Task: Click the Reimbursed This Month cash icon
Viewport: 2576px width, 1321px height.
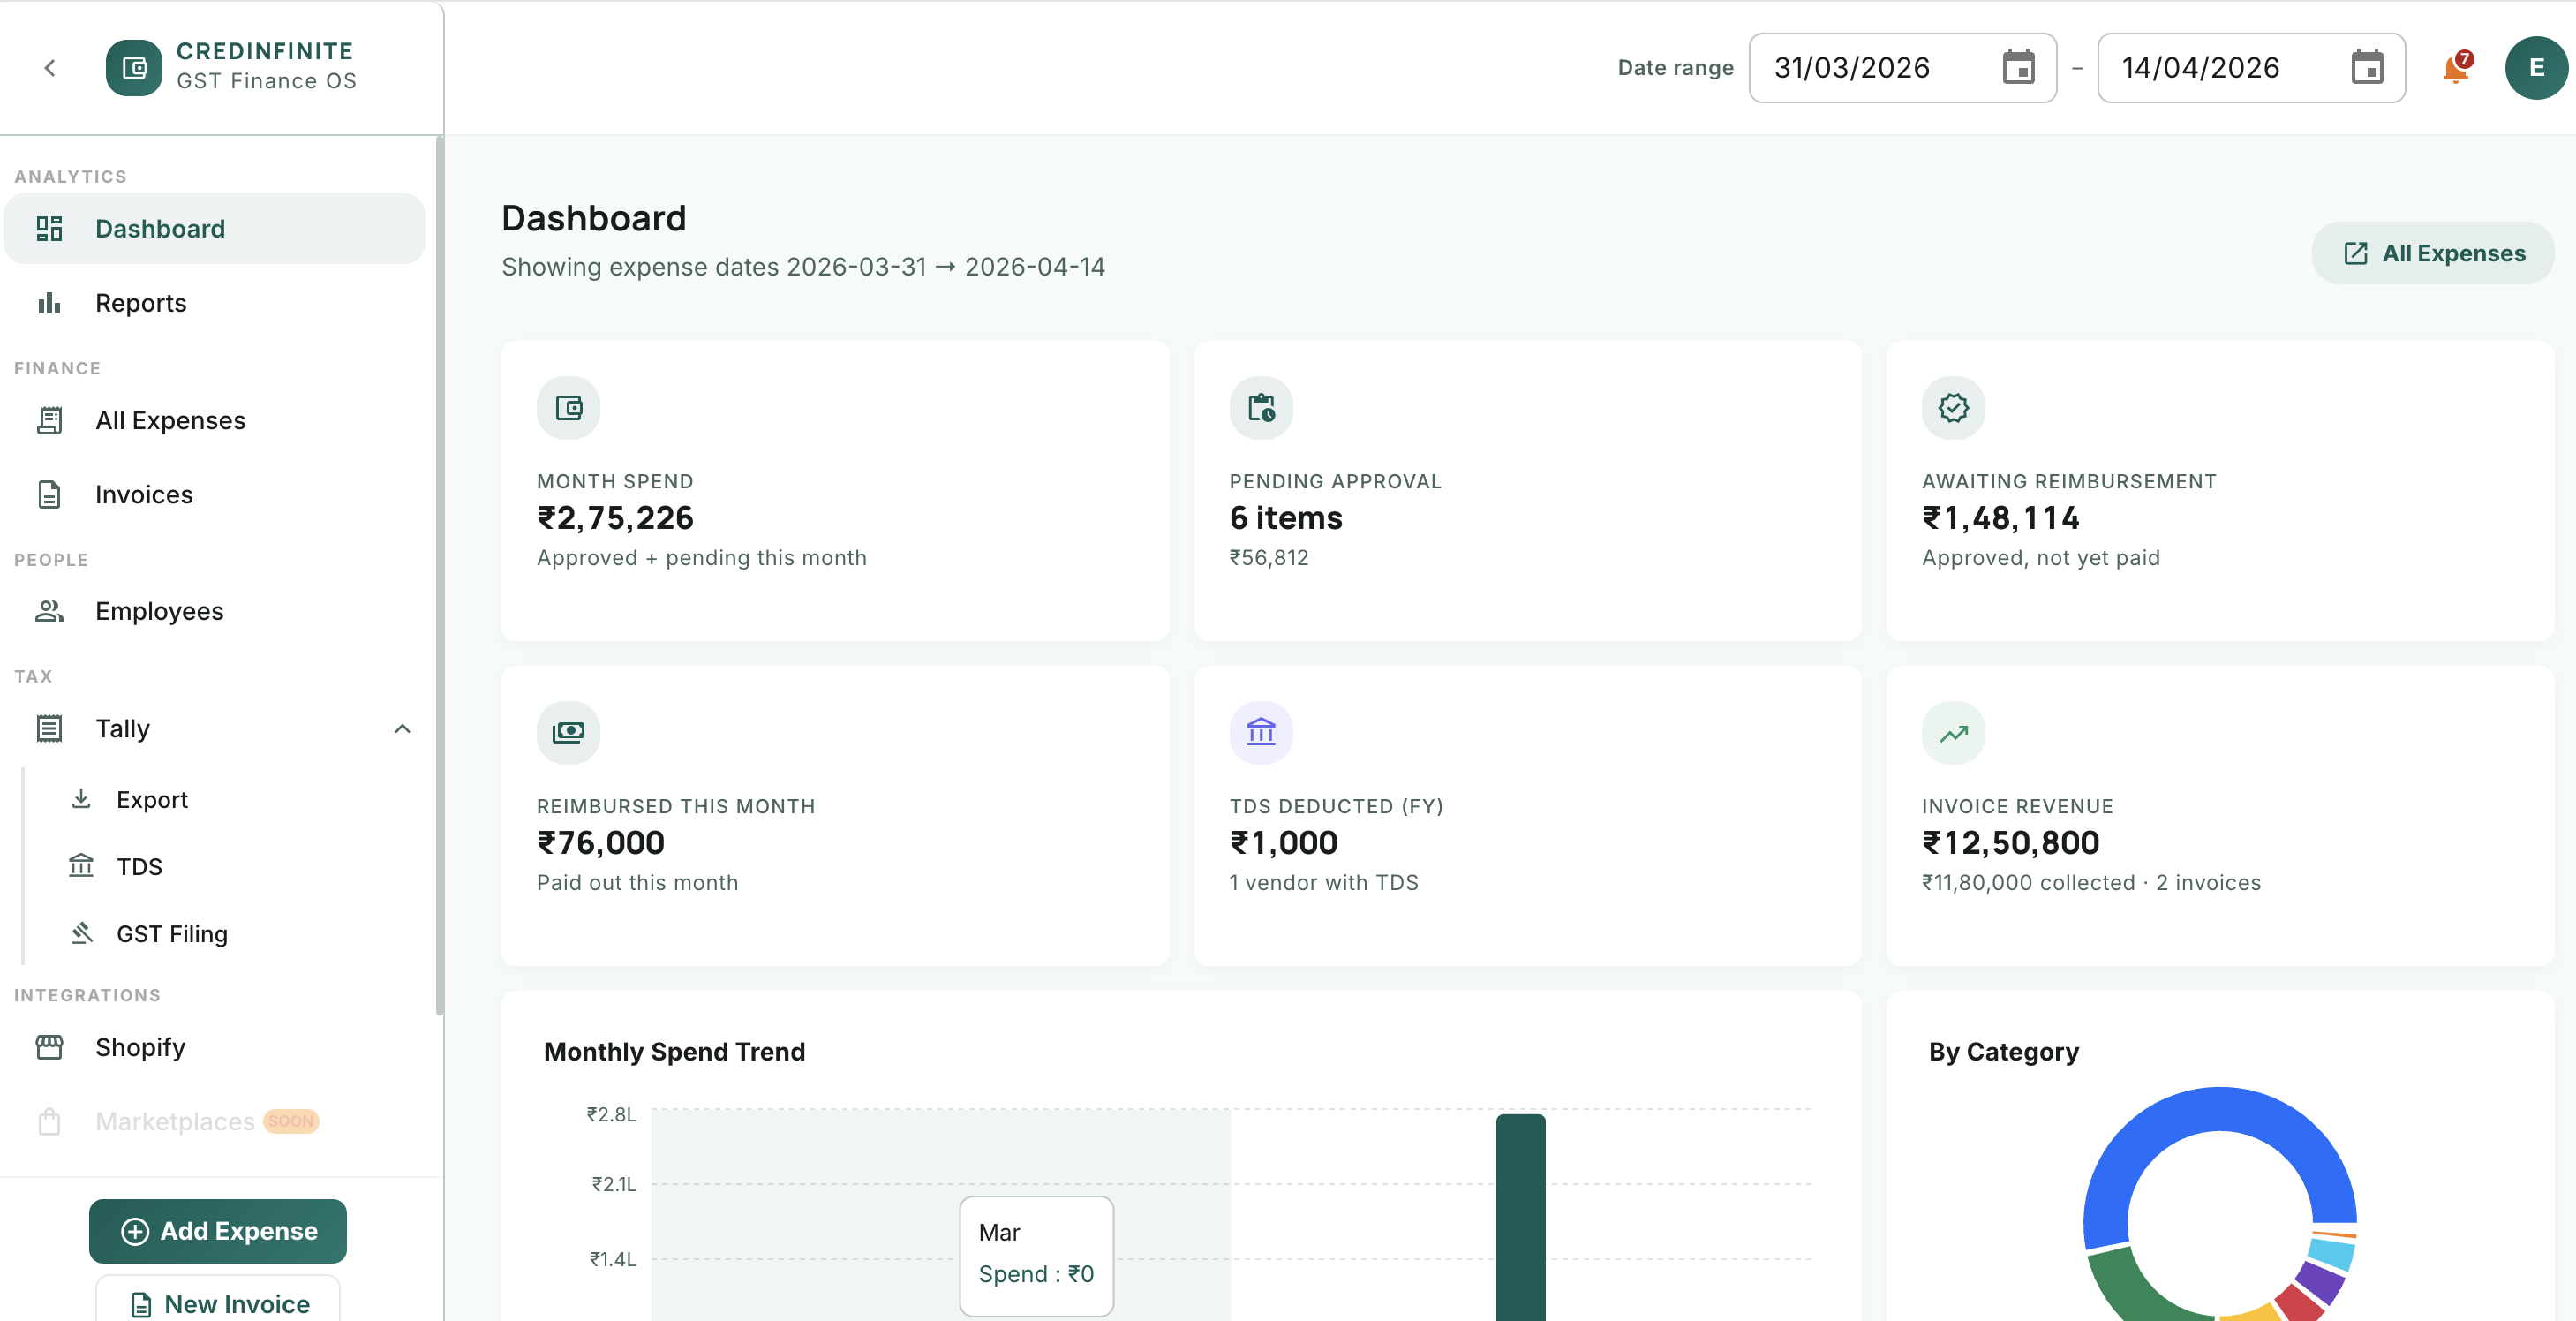Action: [x=568, y=732]
